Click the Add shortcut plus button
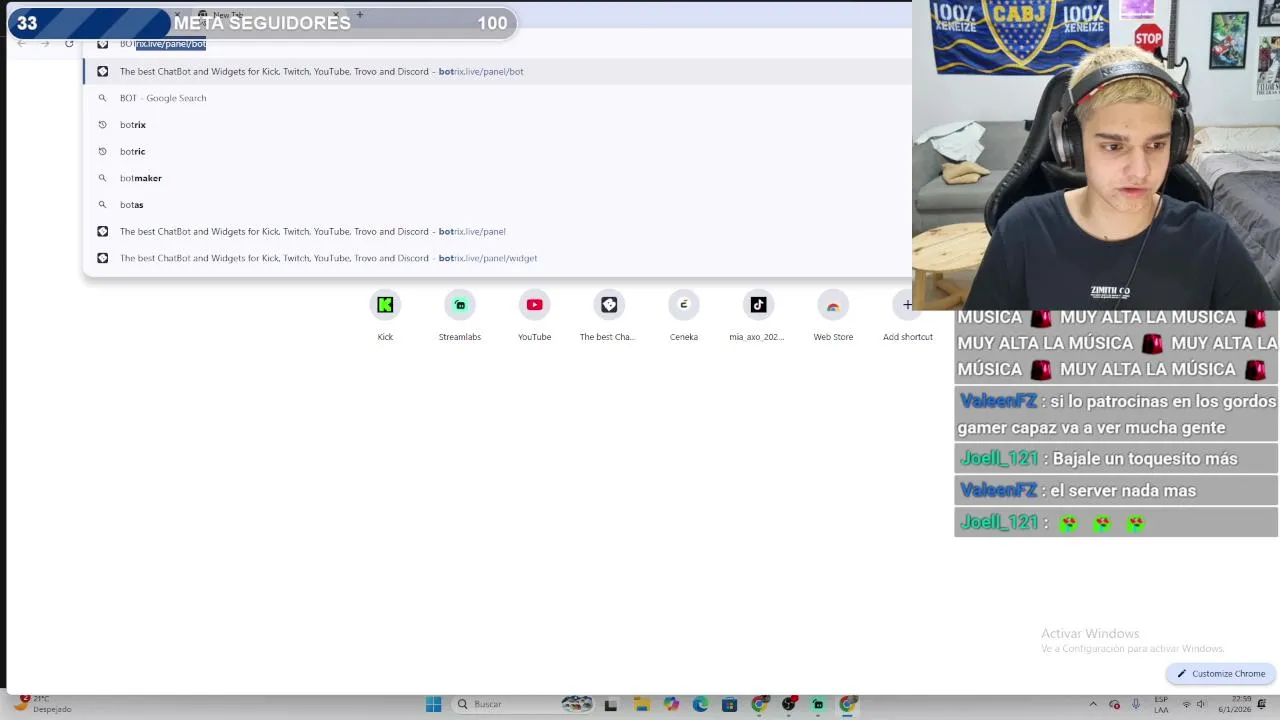The width and height of the screenshot is (1280, 720). (907, 305)
